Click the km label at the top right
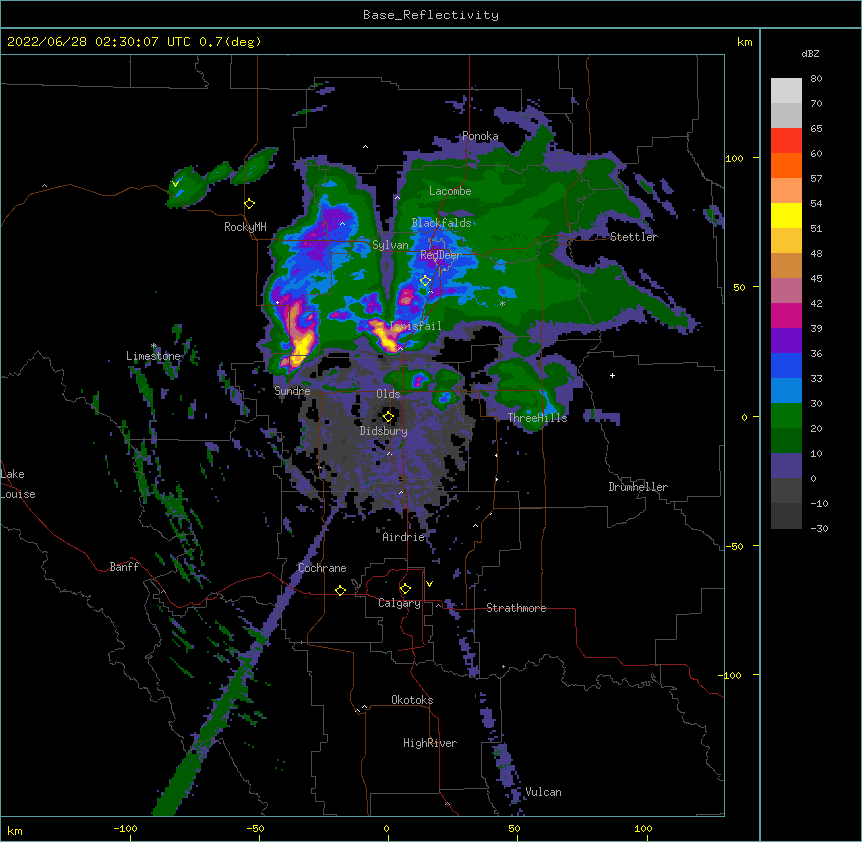Screen dimensions: 862x842 coord(744,42)
